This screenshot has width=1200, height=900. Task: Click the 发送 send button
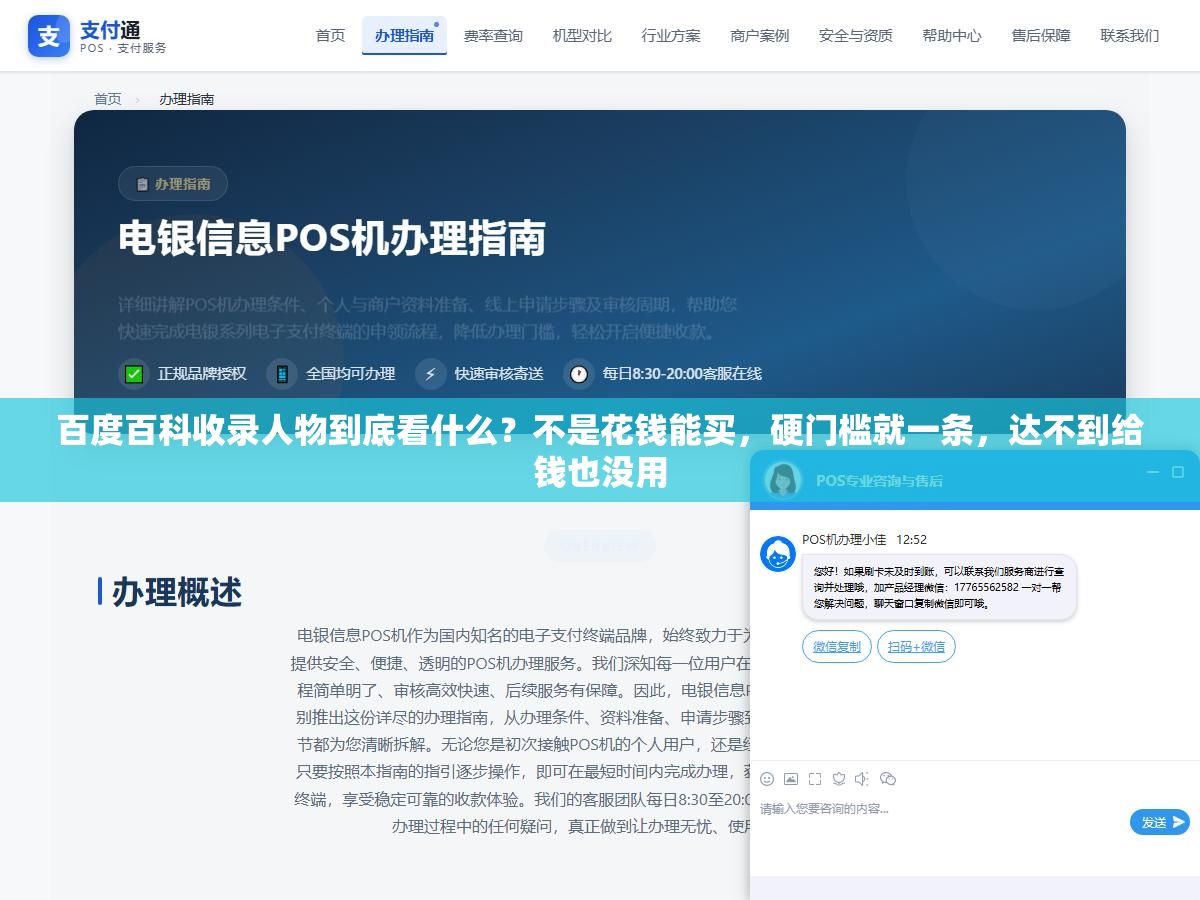pos(1160,822)
